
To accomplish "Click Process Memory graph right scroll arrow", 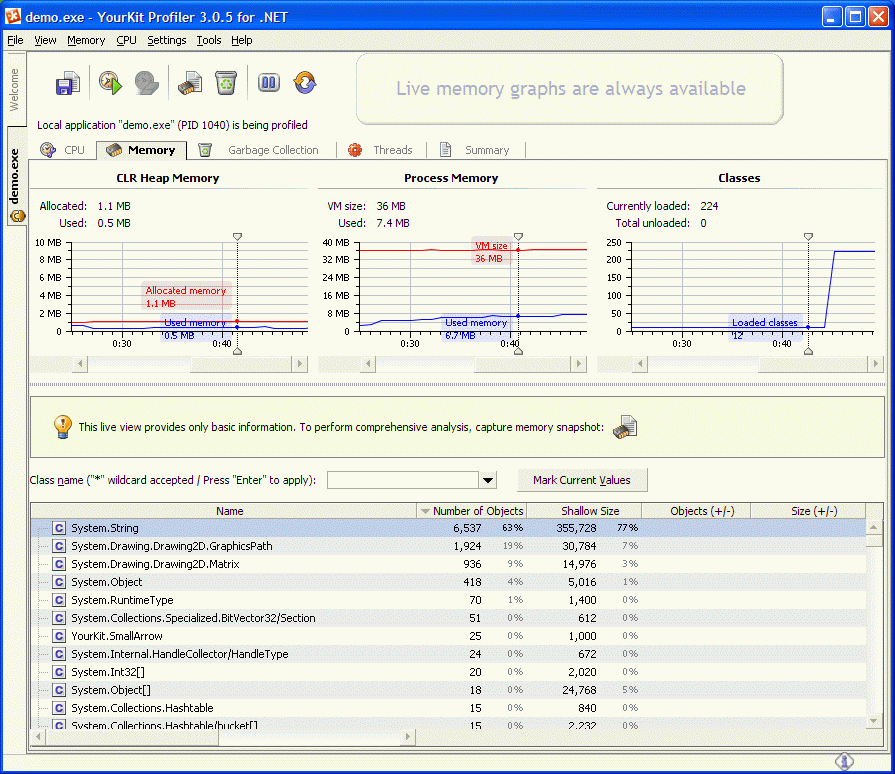I will point(579,364).
